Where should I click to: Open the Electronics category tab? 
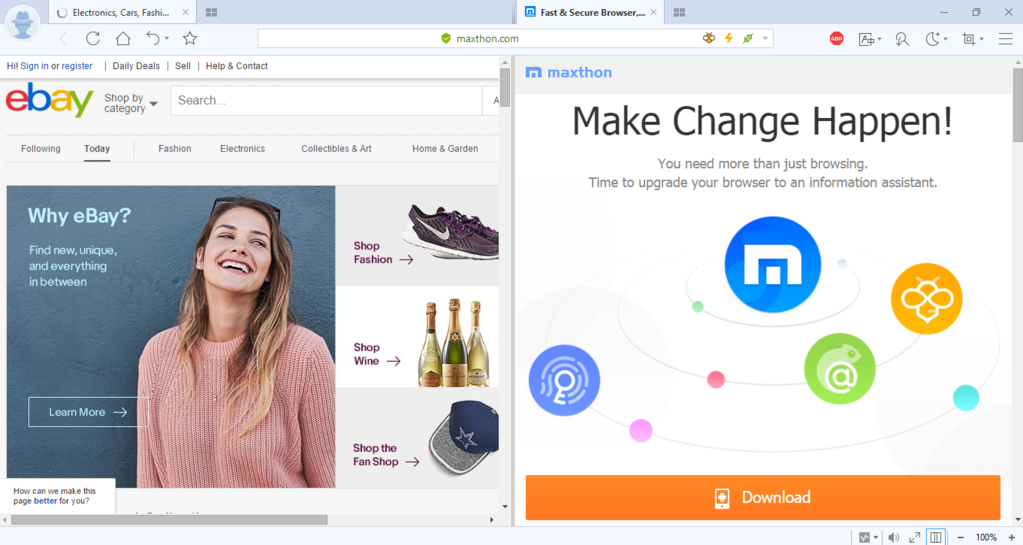(x=242, y=149)
